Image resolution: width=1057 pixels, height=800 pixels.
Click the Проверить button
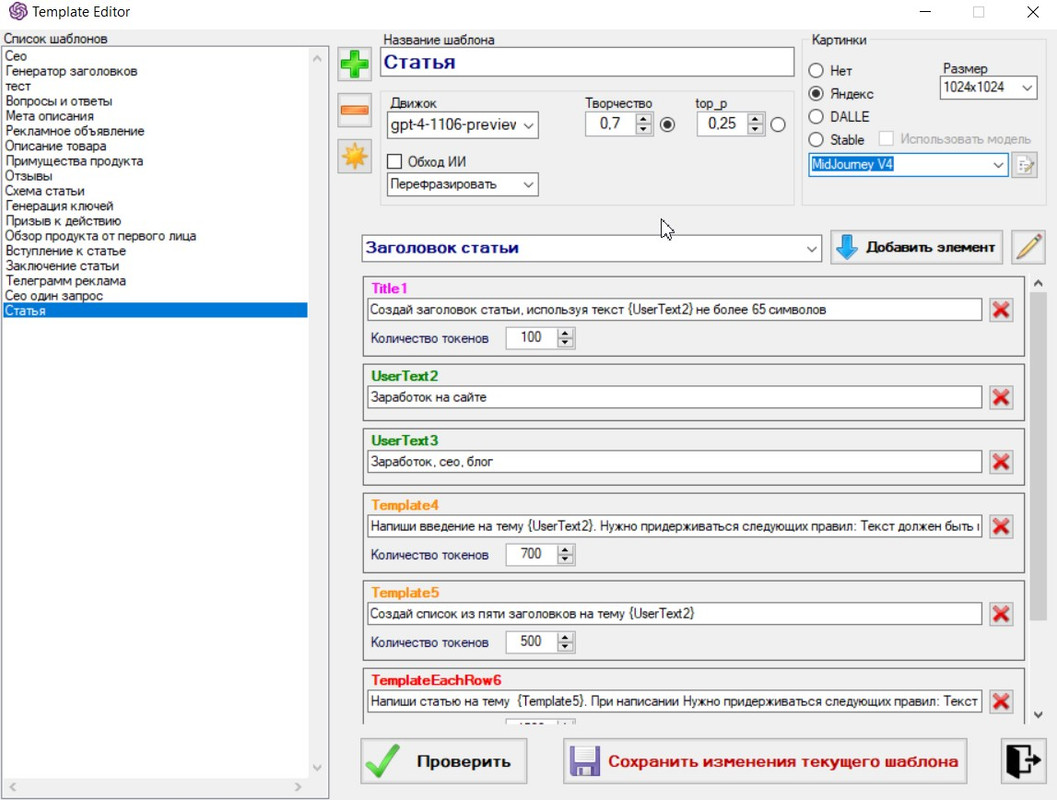tap(443, 761)
